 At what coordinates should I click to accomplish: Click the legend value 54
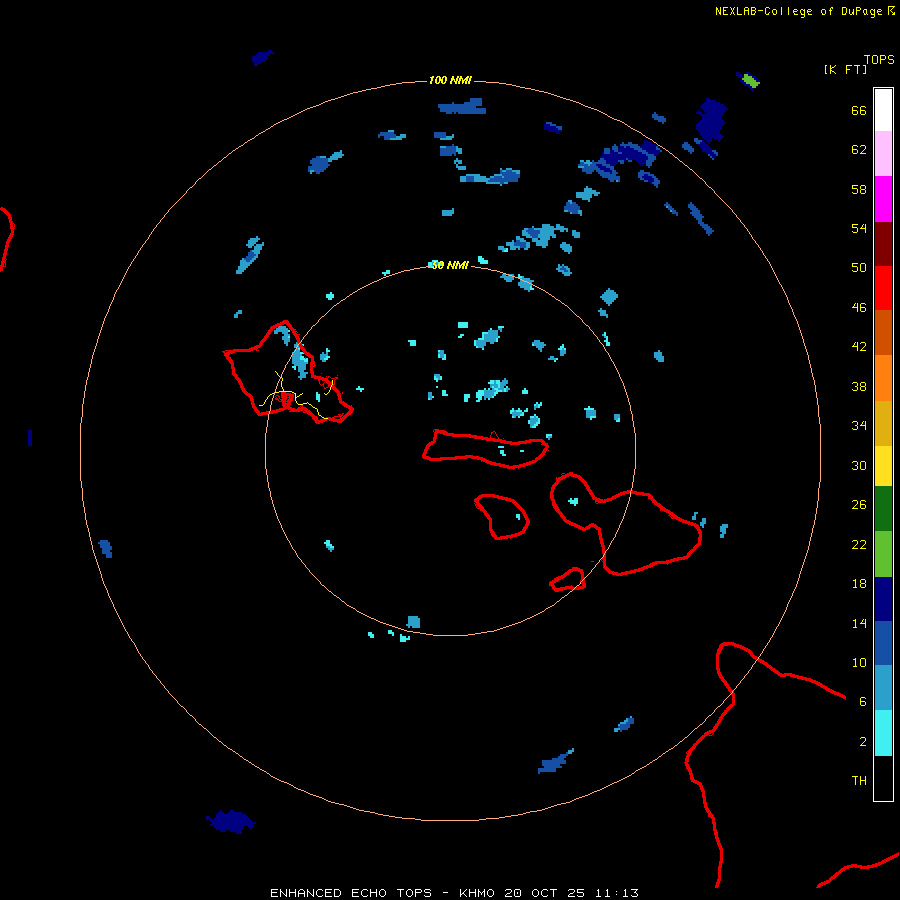tap(859, 228)
